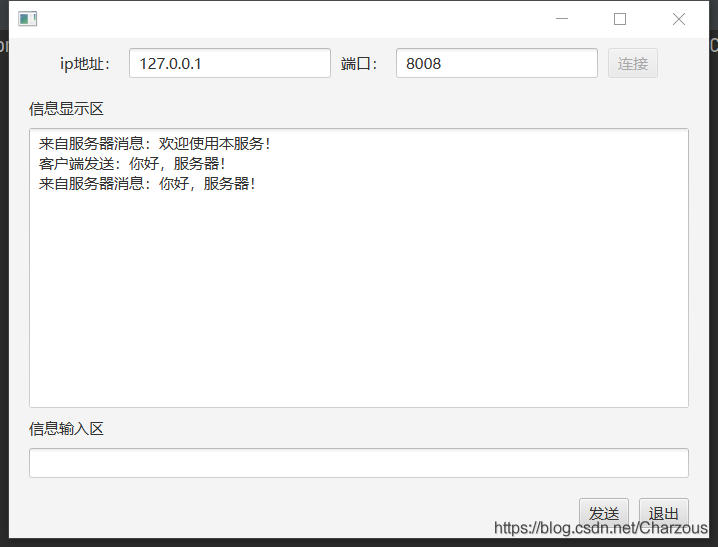Click the 'ip地址:' label
Viewport: 718px width, 547px height.
[85, 64]
